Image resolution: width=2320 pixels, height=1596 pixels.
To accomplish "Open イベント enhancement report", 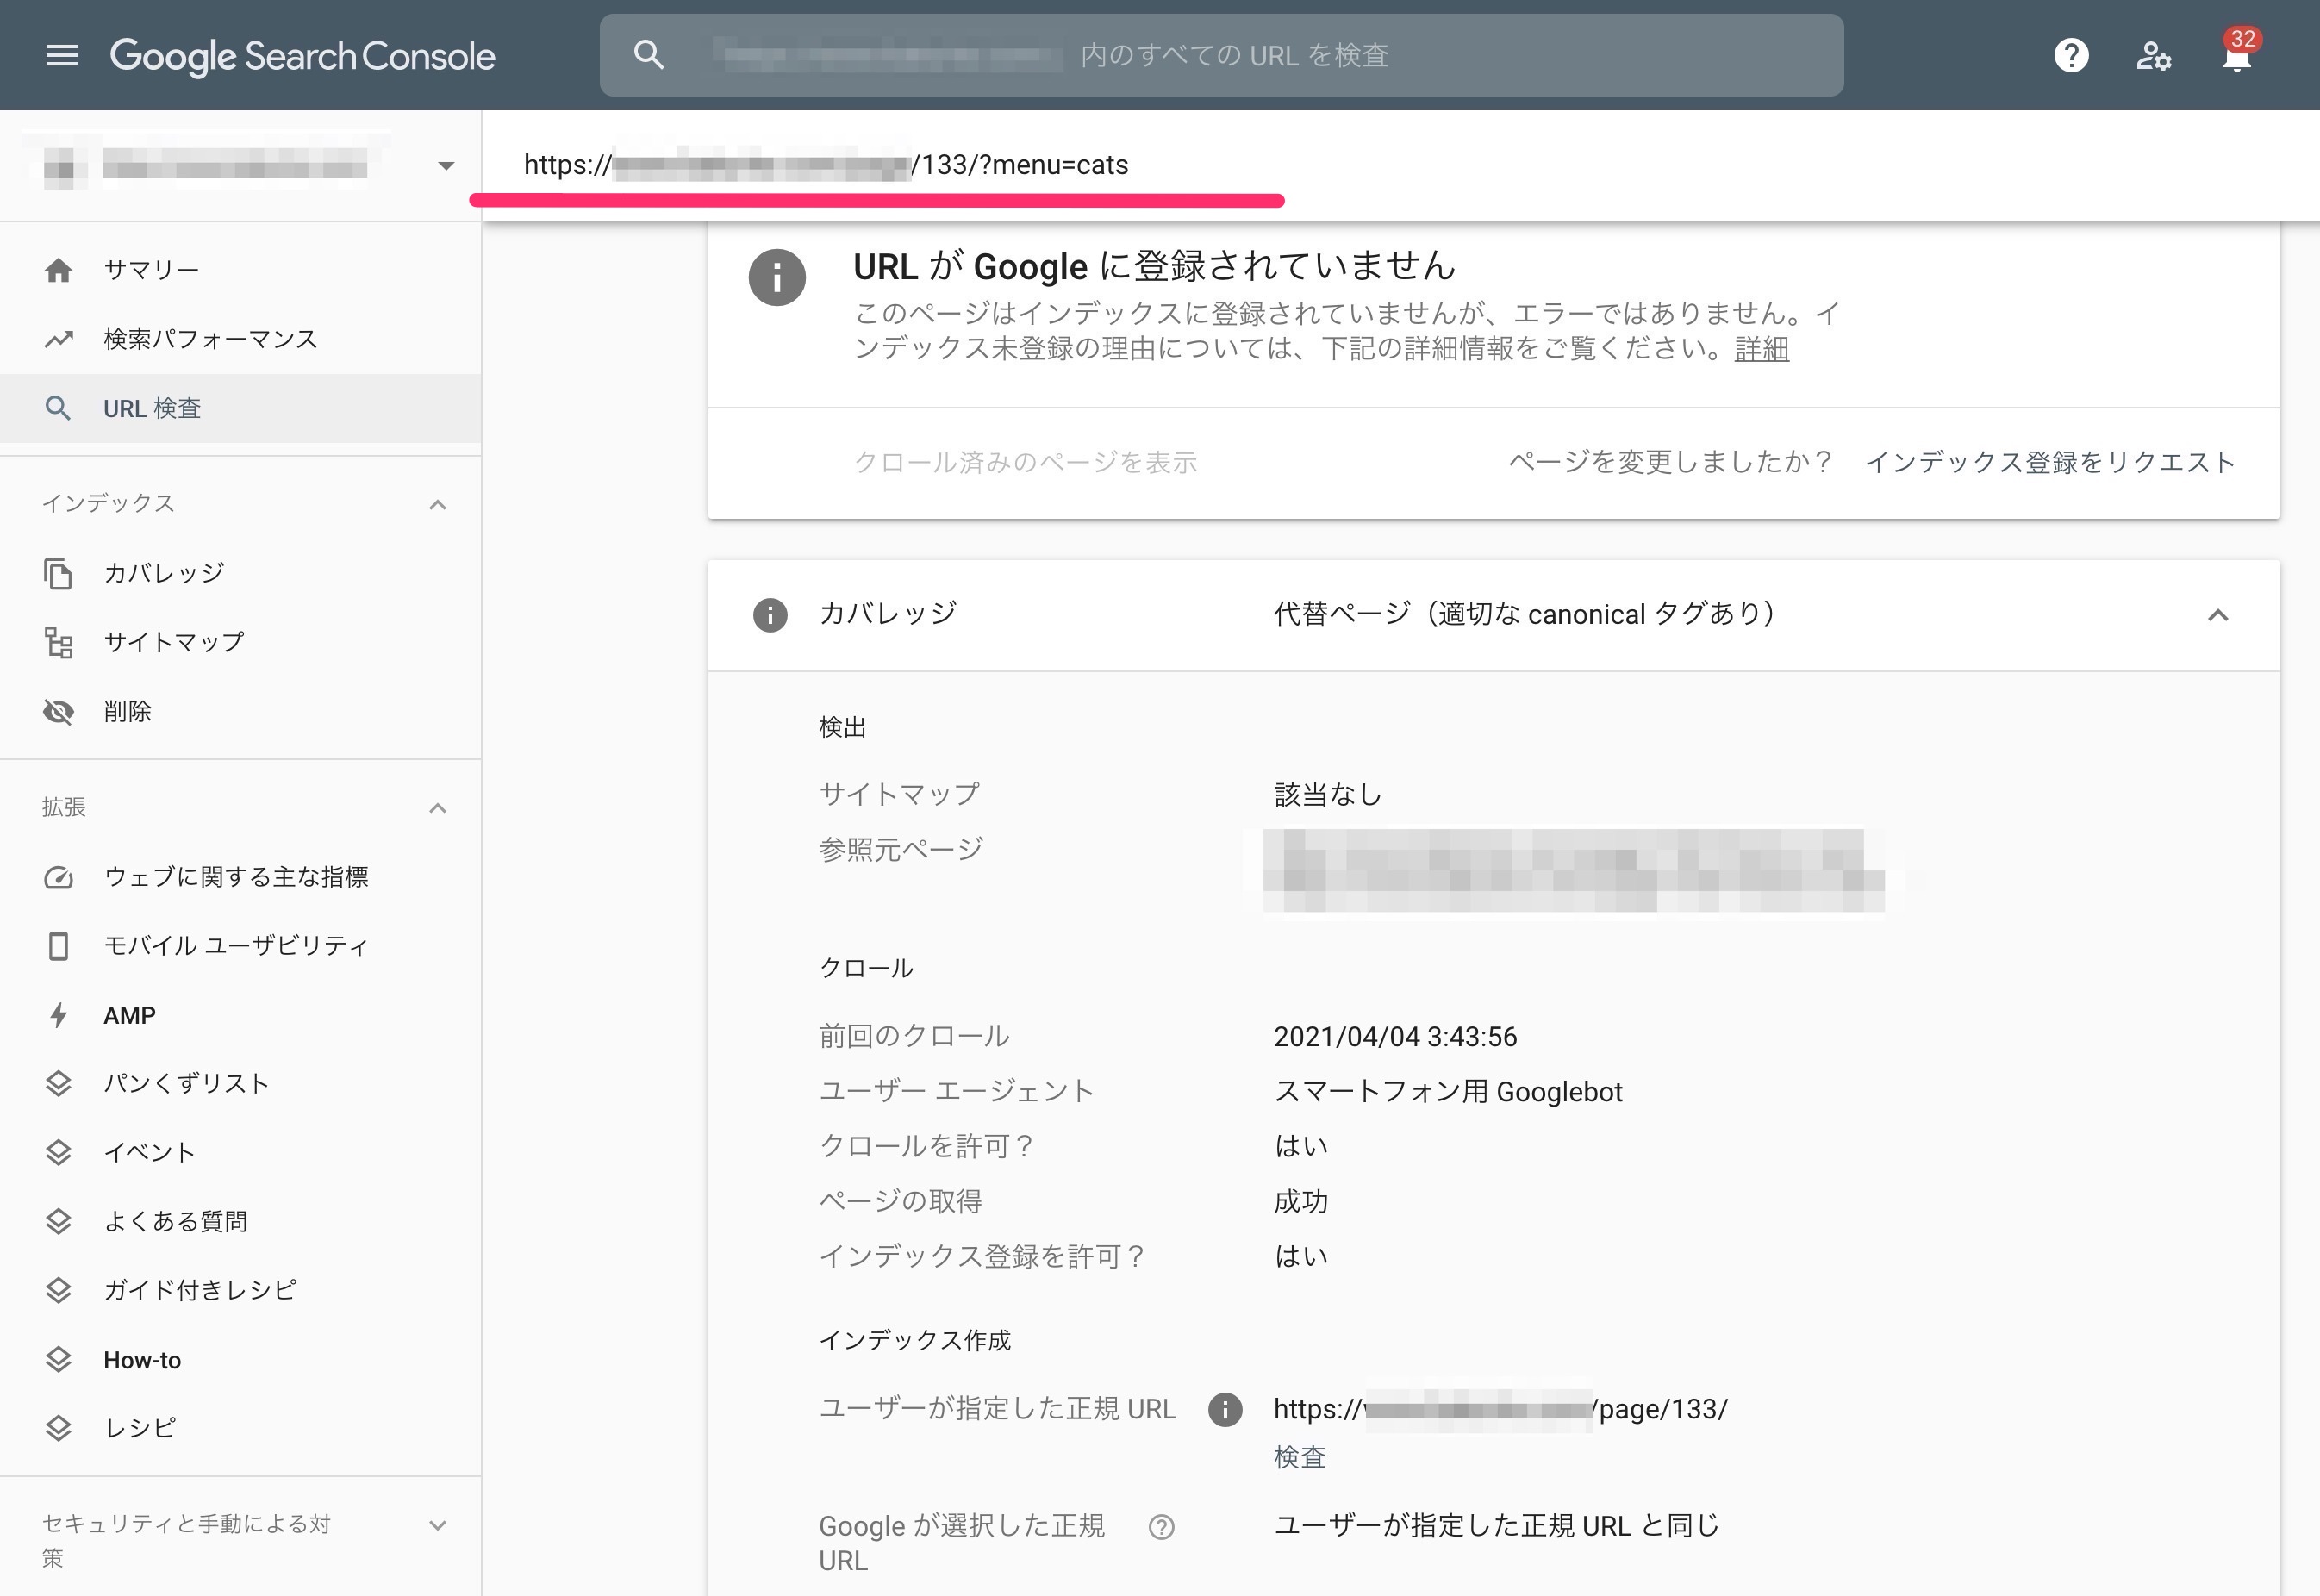I will tap(240, 1153).
